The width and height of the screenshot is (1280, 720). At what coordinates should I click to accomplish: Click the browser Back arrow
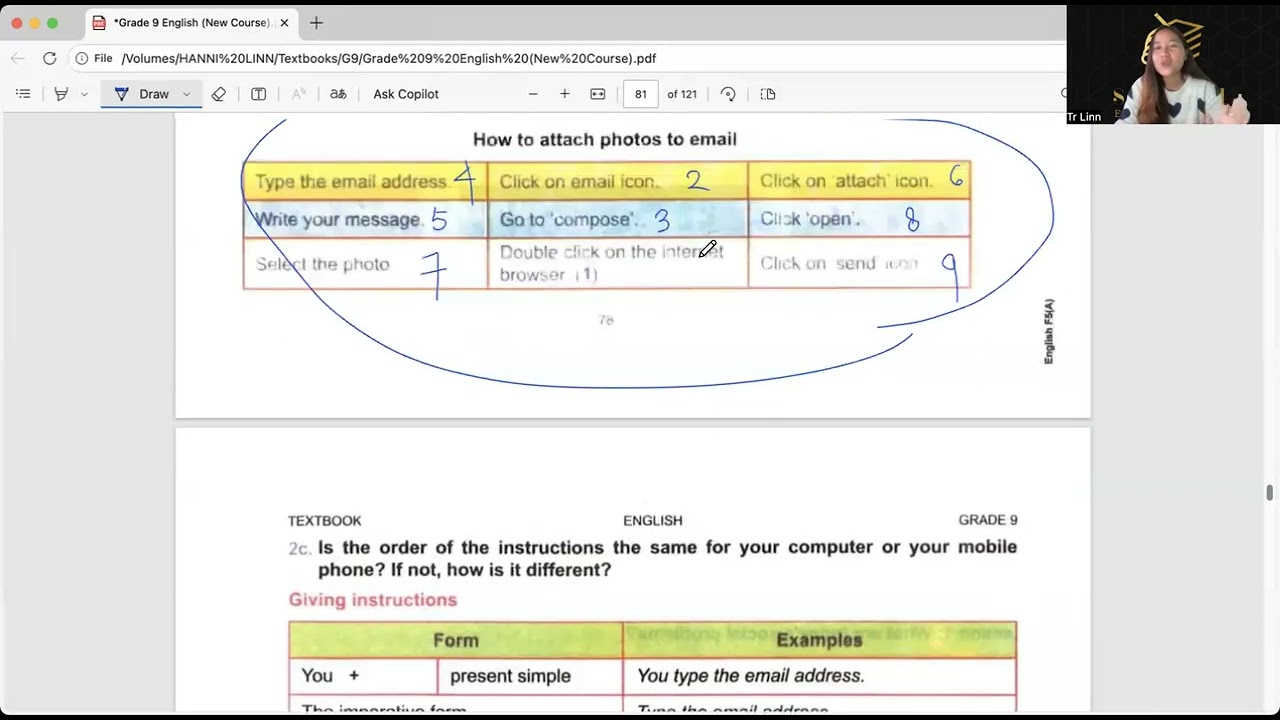pyautogui.click(x=17, y=58)
